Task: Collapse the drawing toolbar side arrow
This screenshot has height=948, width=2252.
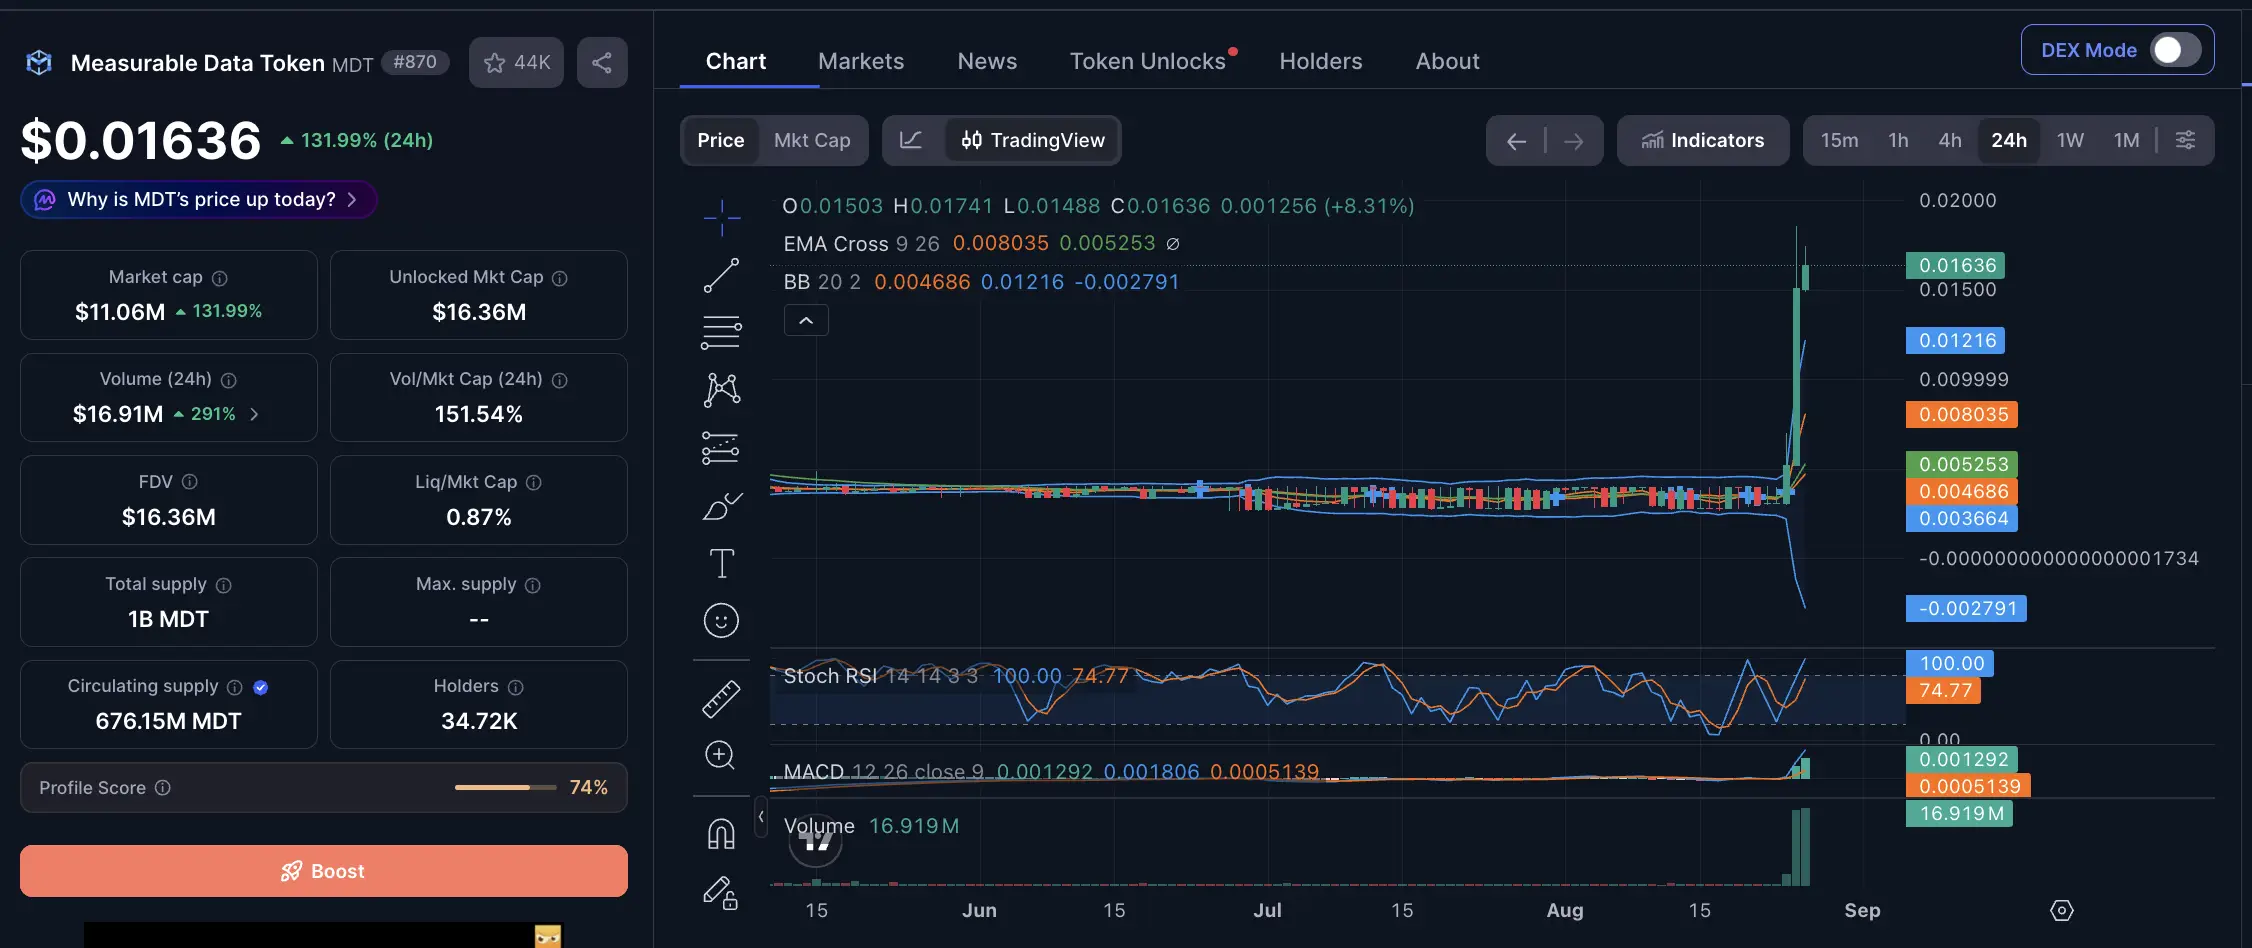Action: (x=761, y=817)
